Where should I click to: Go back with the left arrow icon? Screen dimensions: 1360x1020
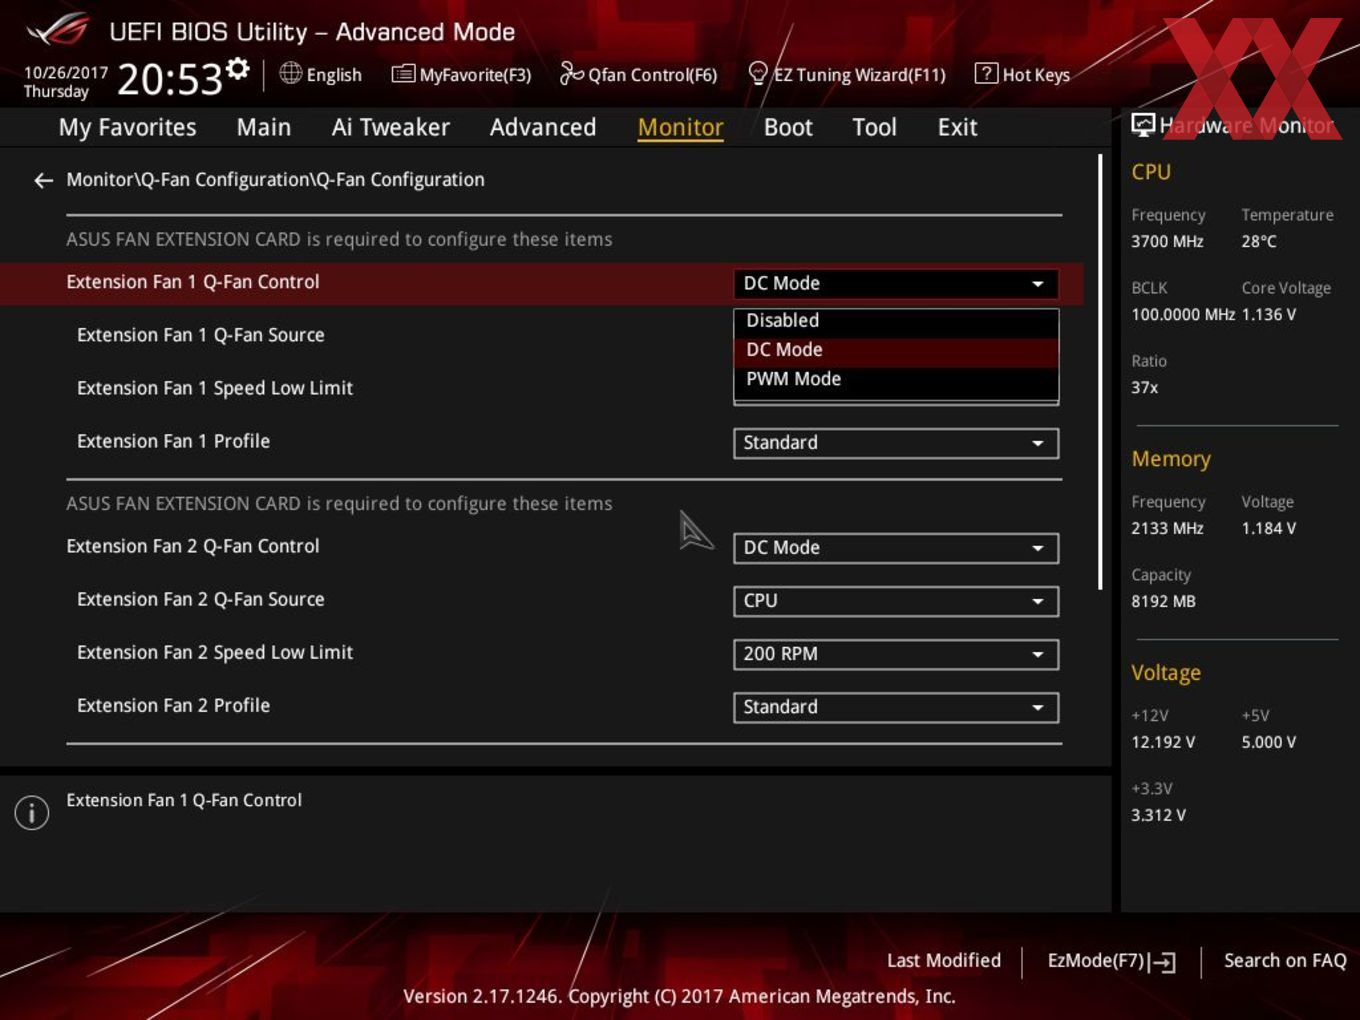point(43,180)
